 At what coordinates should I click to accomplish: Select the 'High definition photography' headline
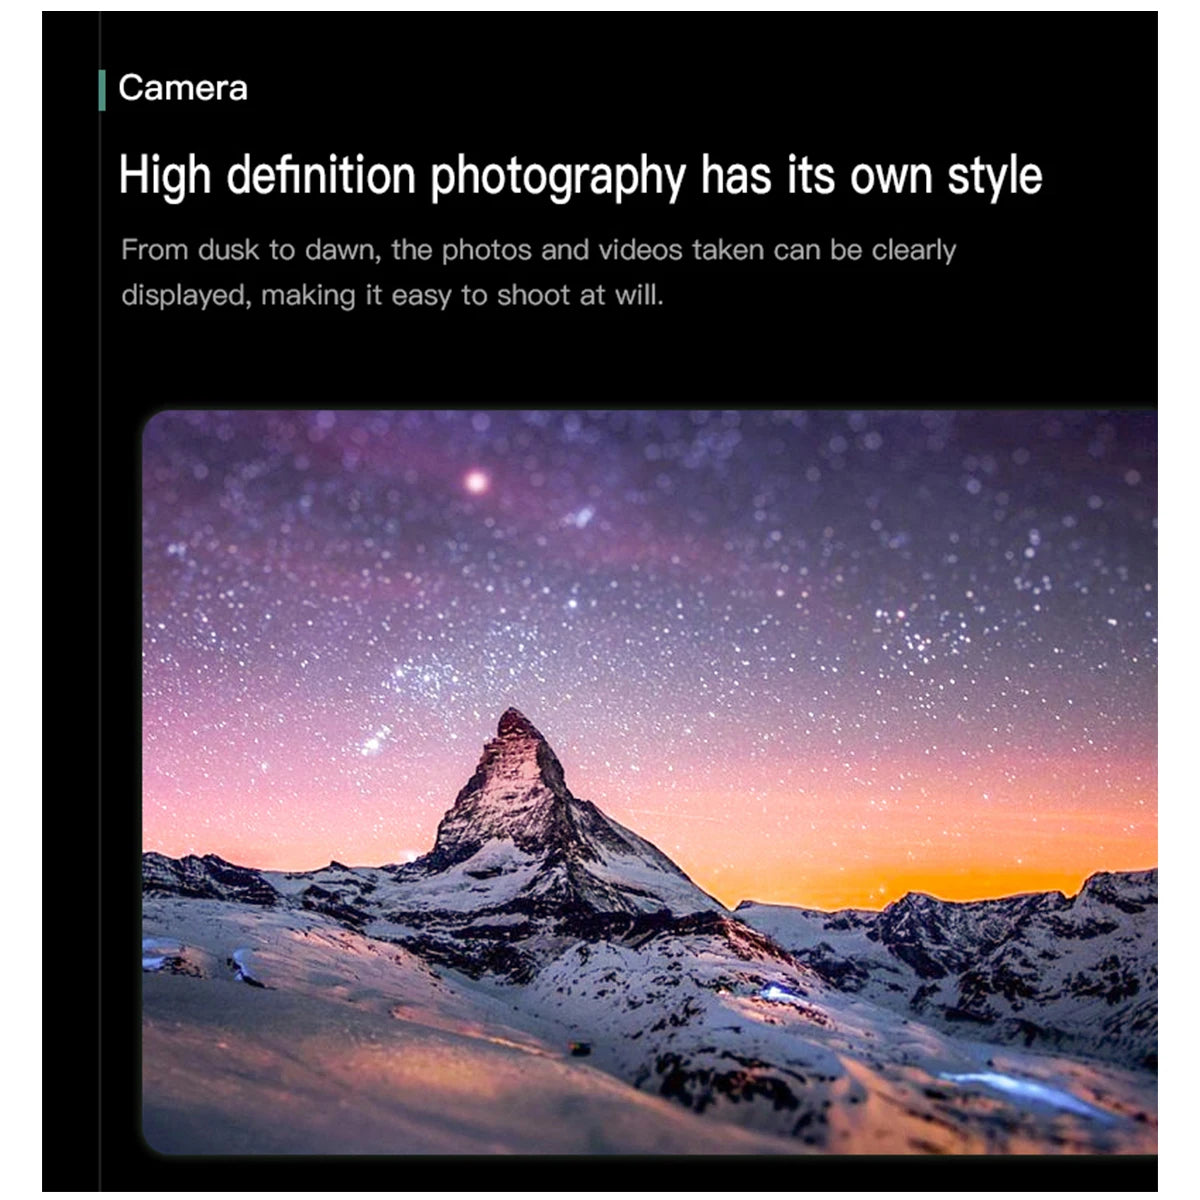pos(580,177)
